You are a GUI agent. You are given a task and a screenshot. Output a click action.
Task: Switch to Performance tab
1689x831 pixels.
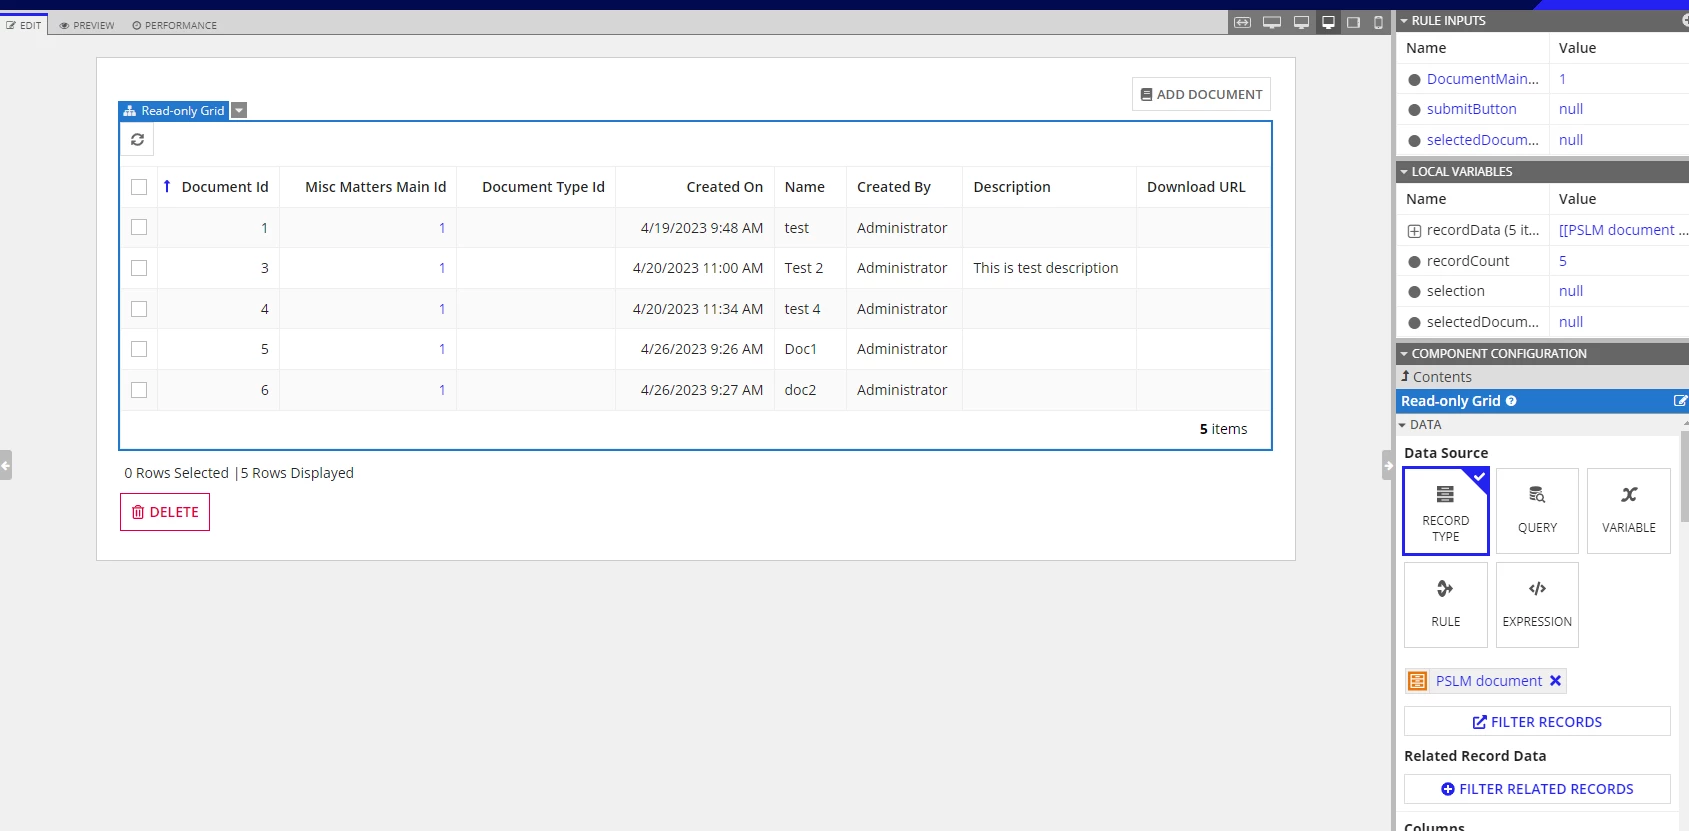click(x=175, y=25)
